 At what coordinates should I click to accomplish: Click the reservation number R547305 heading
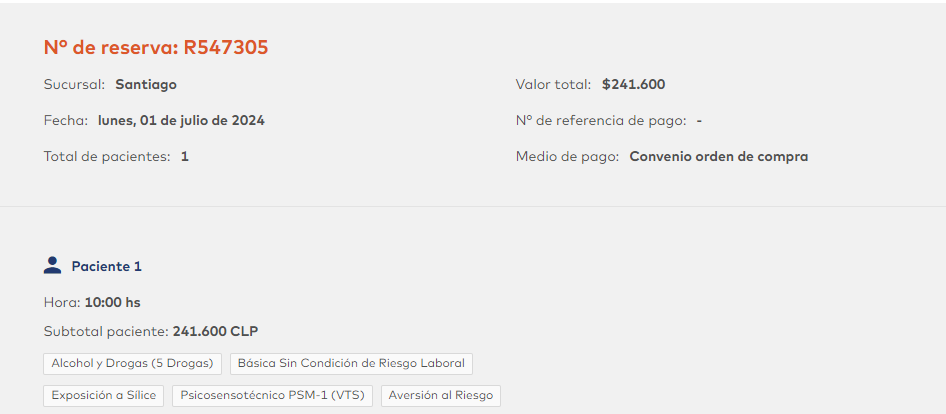(156, 47)
